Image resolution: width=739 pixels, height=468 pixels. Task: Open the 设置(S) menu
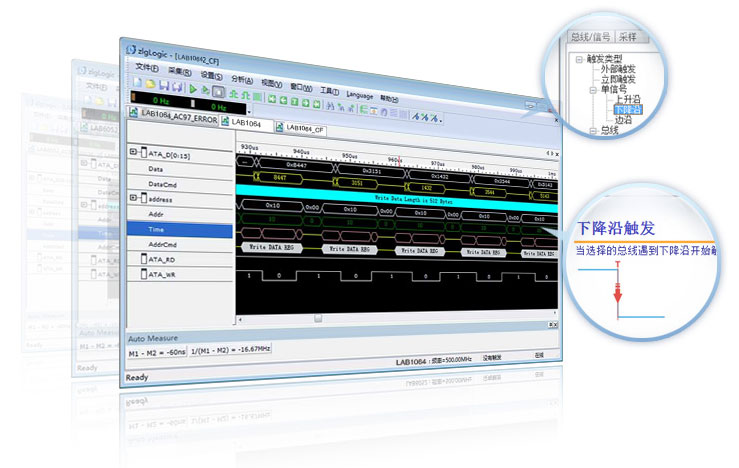212,75
